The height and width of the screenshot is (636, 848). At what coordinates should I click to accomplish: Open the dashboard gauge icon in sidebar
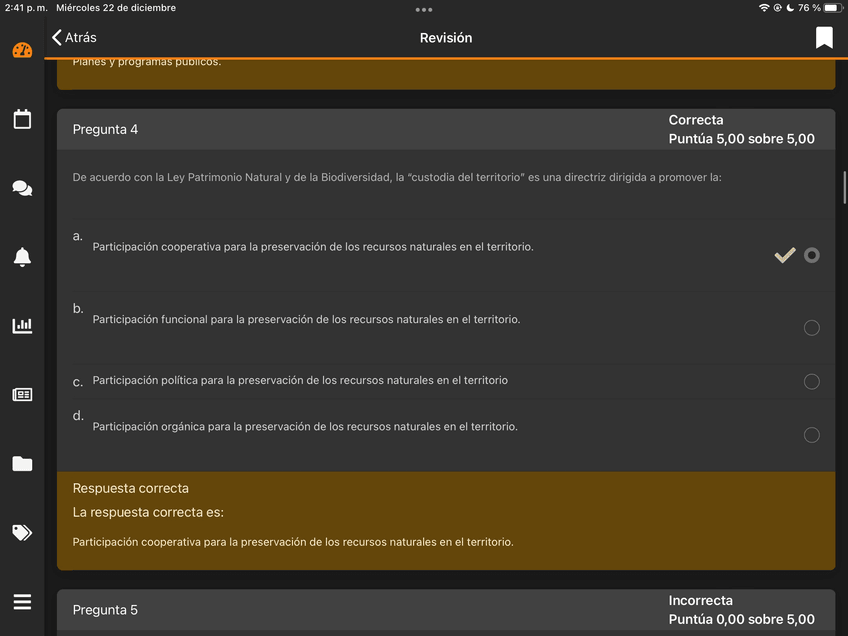coord(22,50)
